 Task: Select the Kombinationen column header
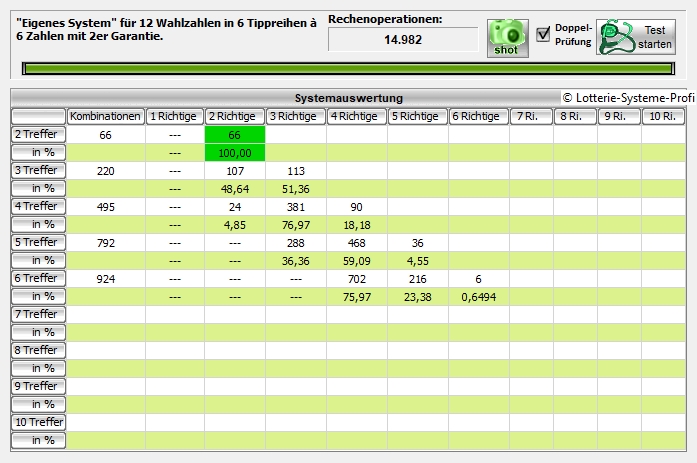(x=105, y=116)
